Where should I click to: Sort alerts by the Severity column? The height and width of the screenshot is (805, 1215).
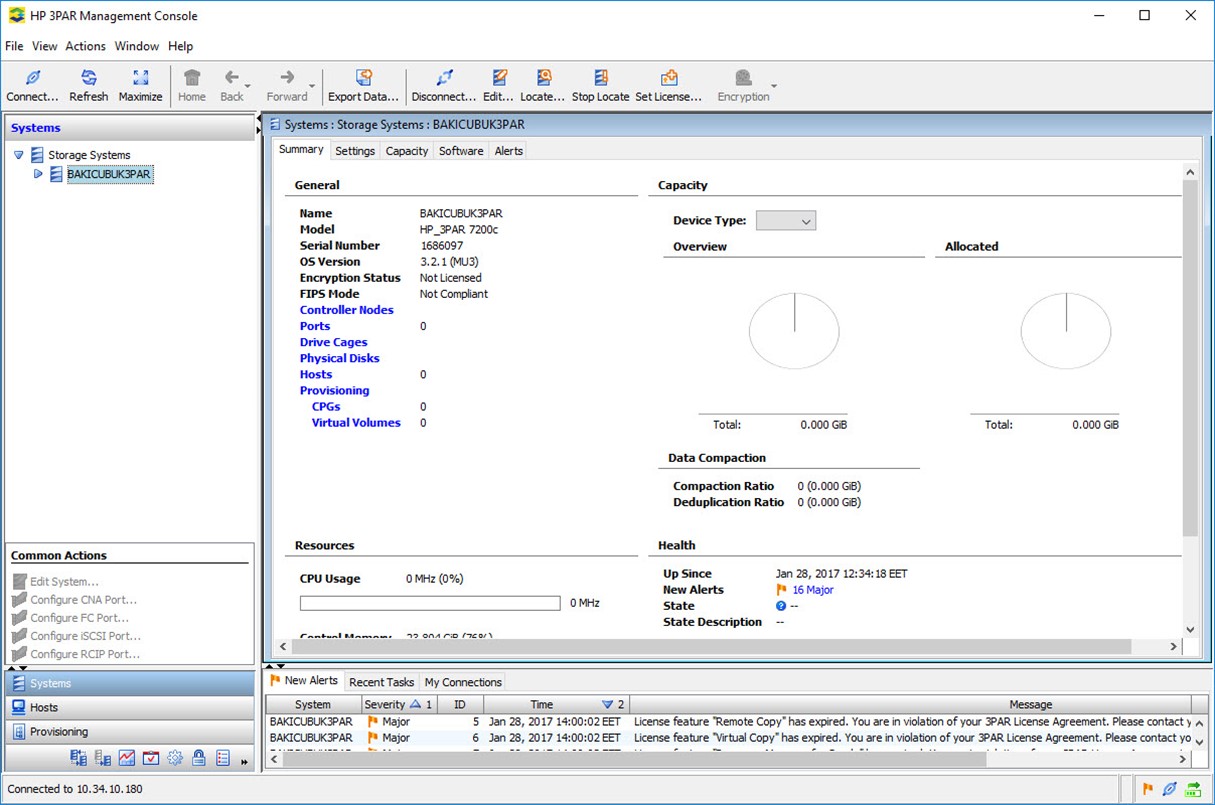(400, 705)
